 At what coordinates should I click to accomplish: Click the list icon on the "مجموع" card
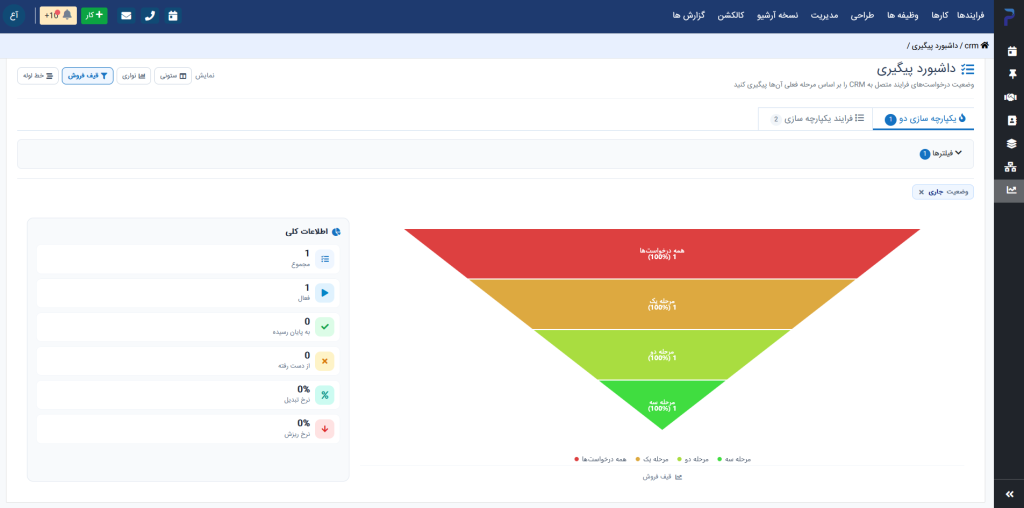[325, 259]
